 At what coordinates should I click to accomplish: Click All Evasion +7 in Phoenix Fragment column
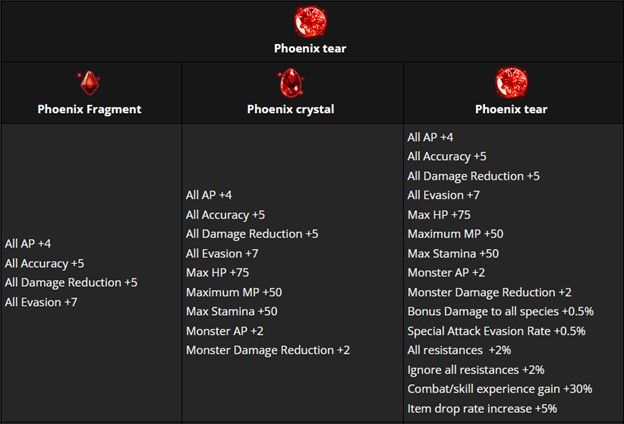point(41,302)
